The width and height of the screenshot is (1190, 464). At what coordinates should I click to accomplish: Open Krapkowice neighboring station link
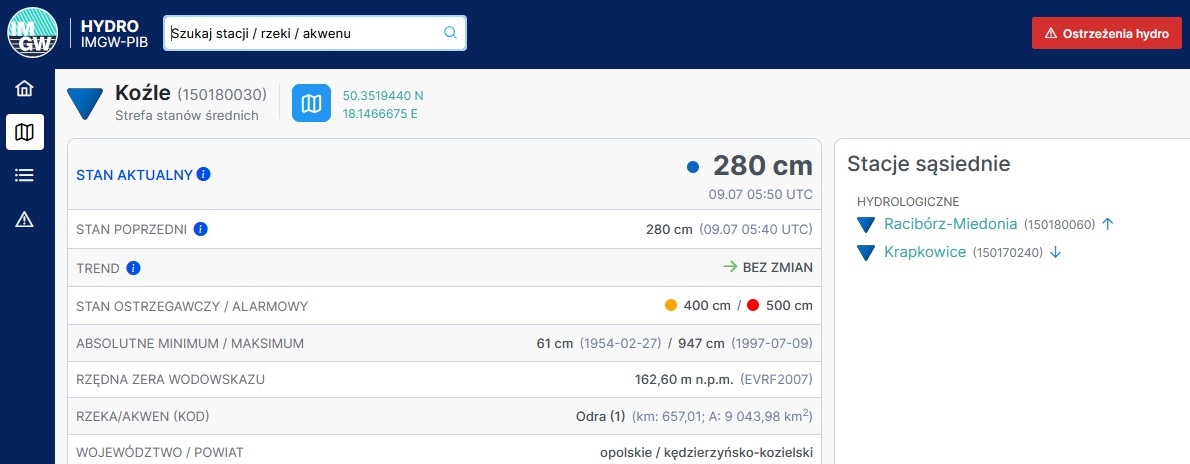point(925,252)
